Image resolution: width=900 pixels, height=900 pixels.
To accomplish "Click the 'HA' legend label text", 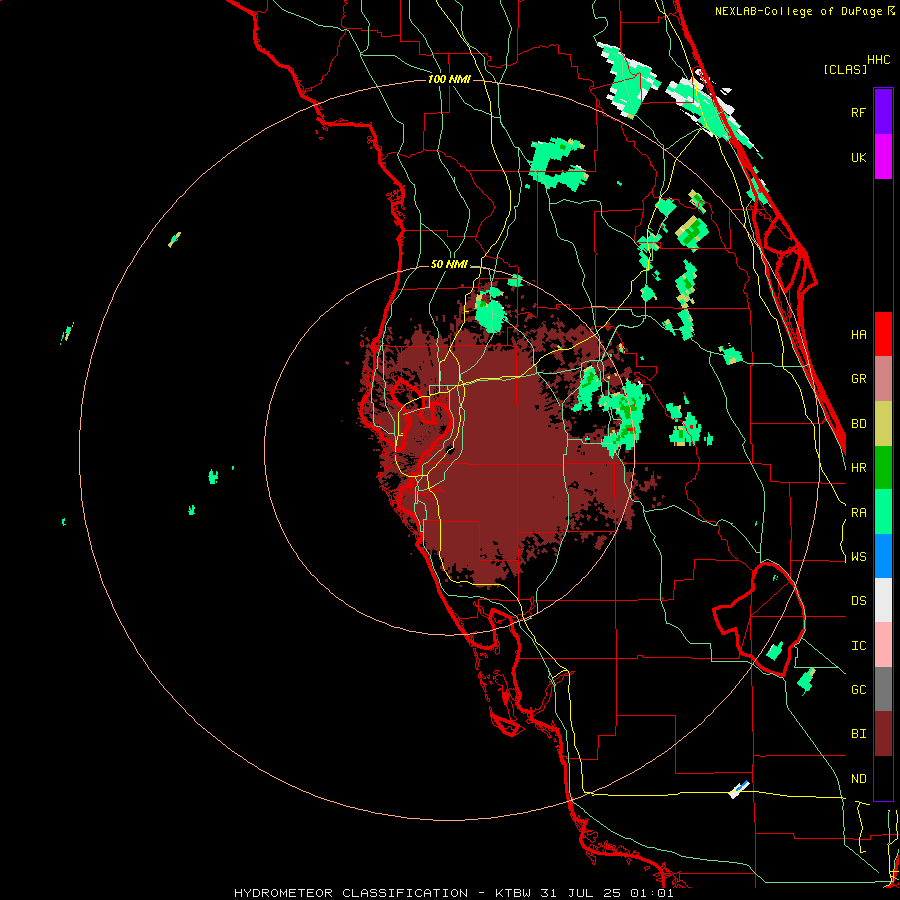I will click(x=858, y=334).
